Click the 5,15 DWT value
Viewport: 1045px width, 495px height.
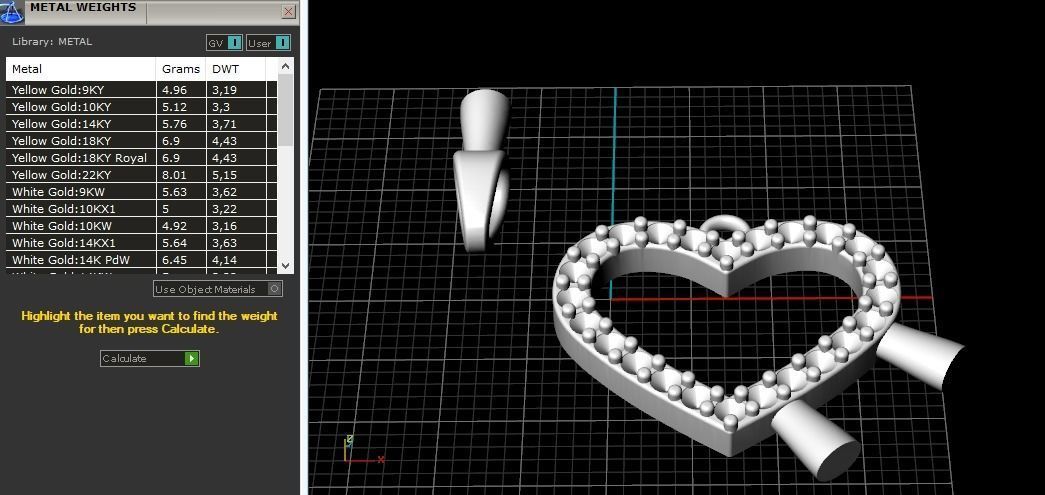click(225, 175)
